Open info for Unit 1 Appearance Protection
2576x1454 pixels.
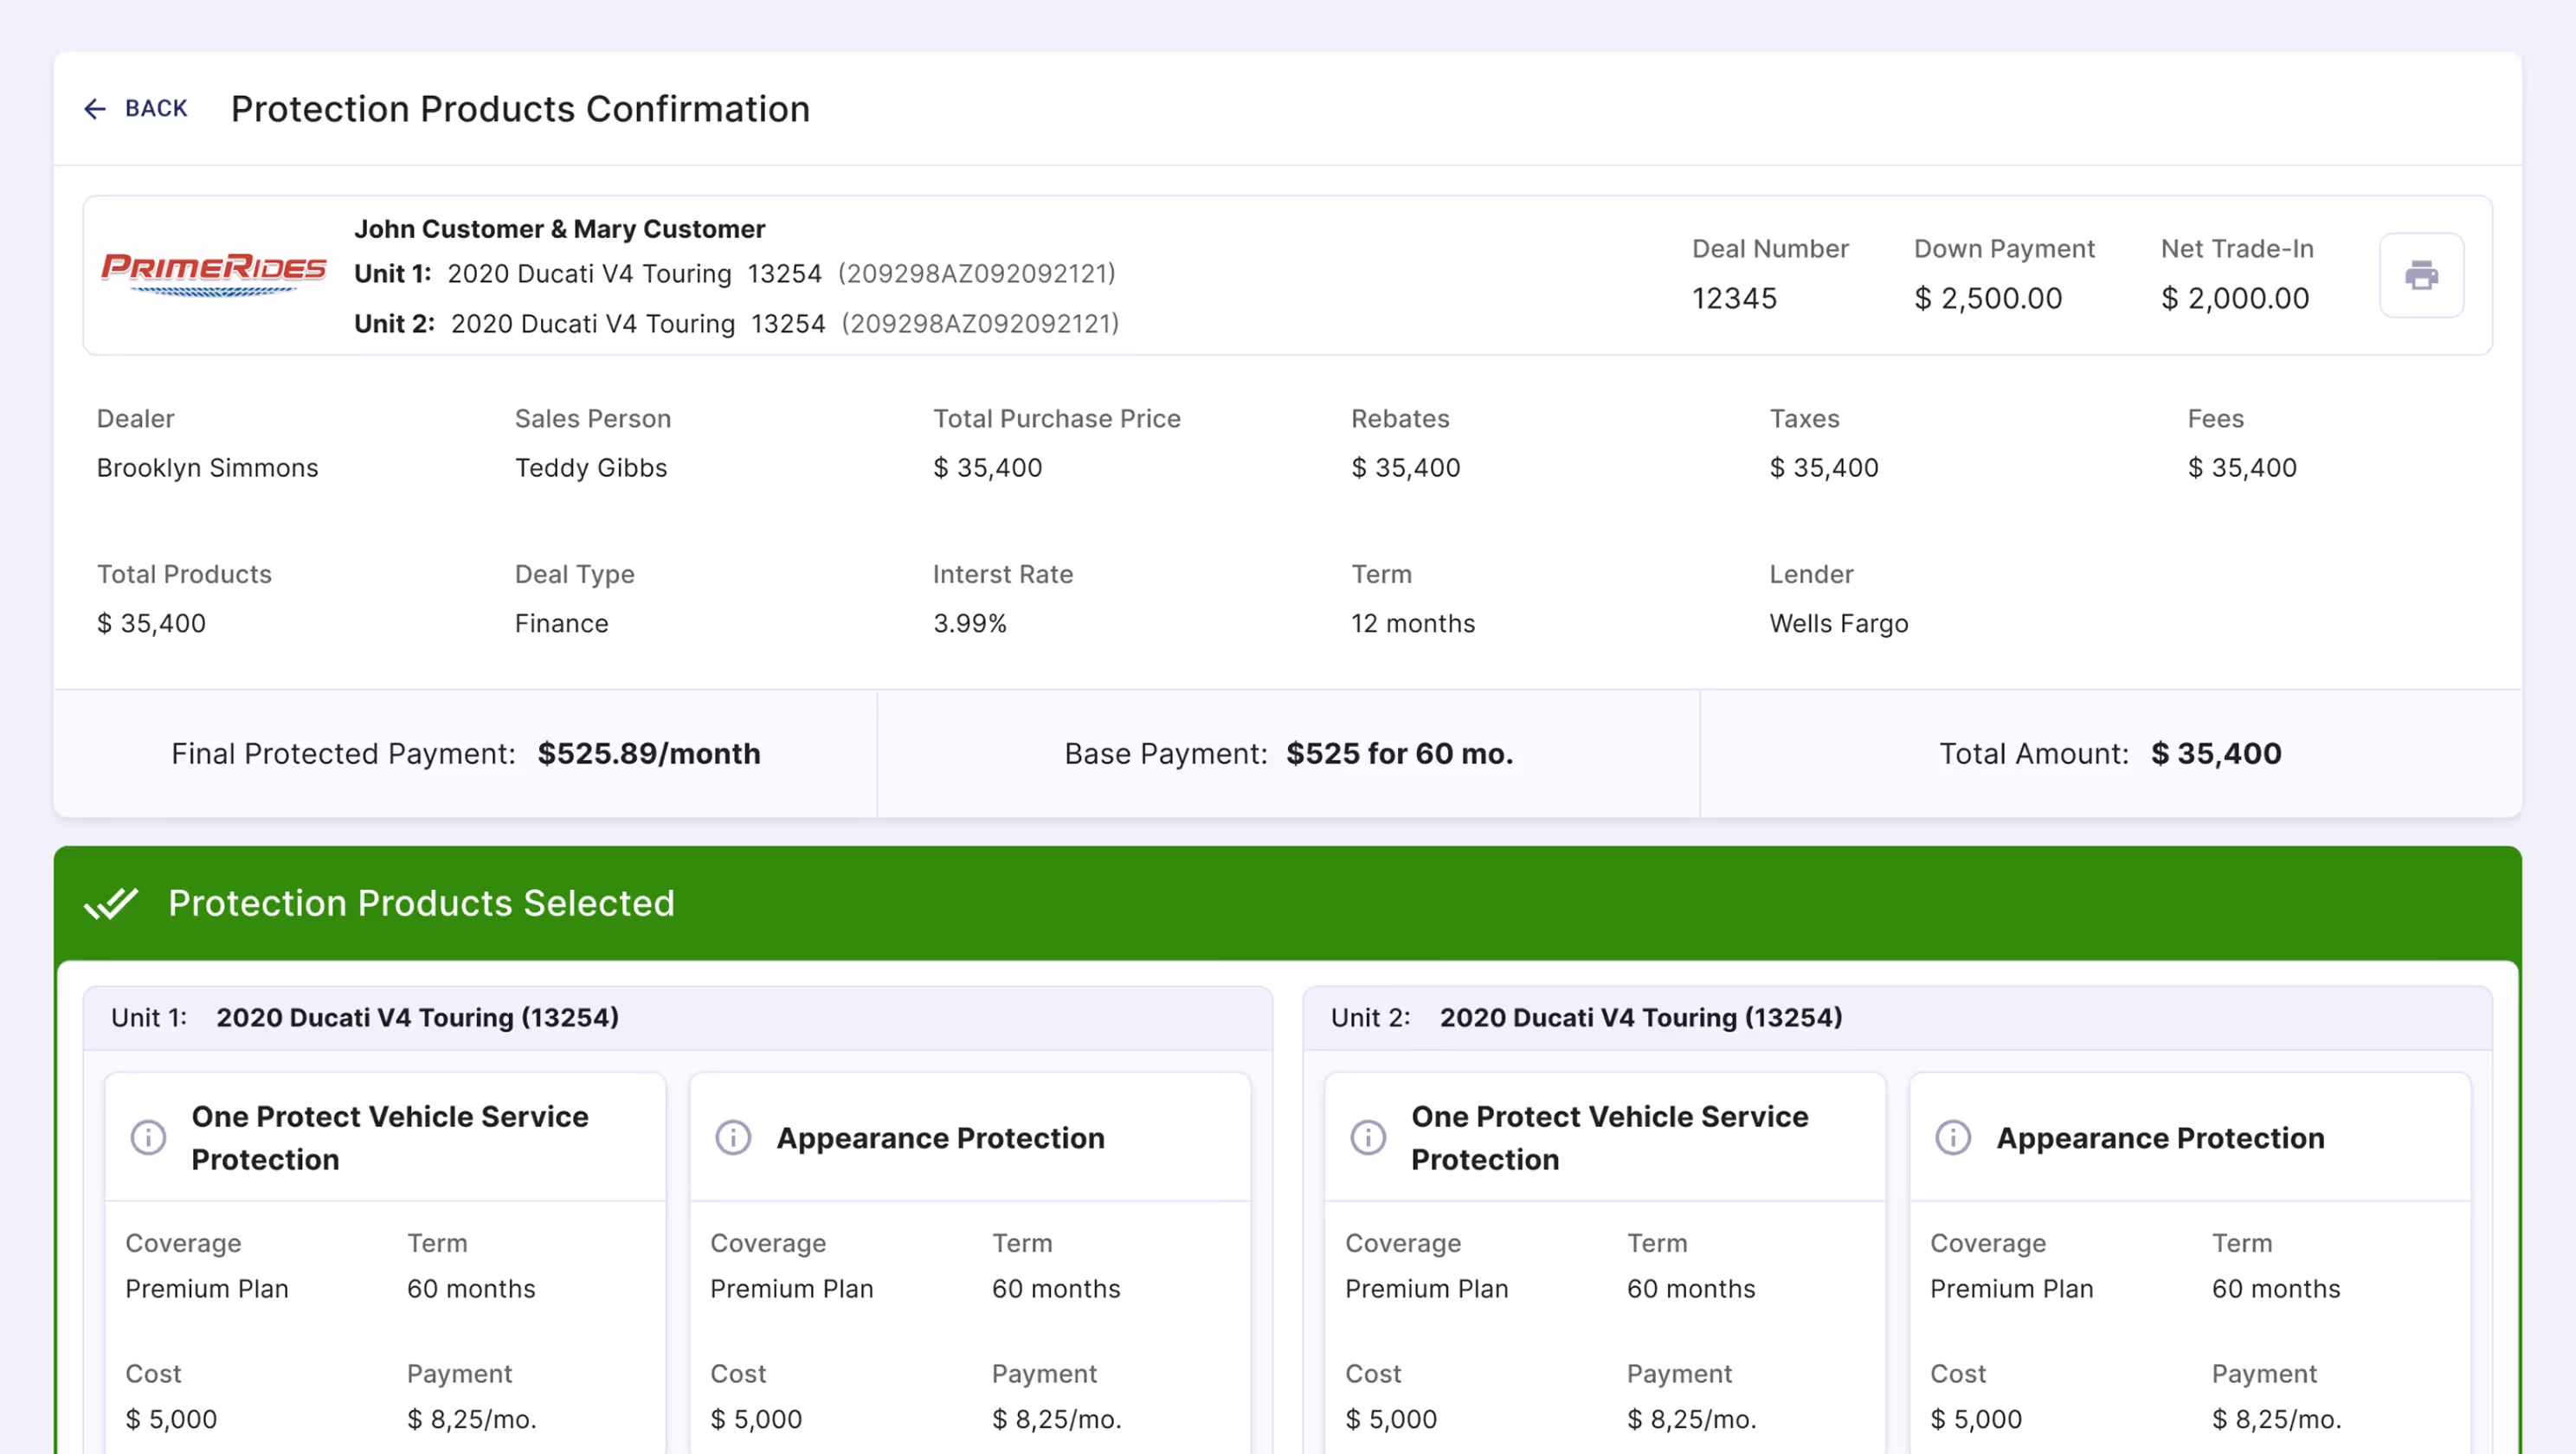coord(733,1137)
